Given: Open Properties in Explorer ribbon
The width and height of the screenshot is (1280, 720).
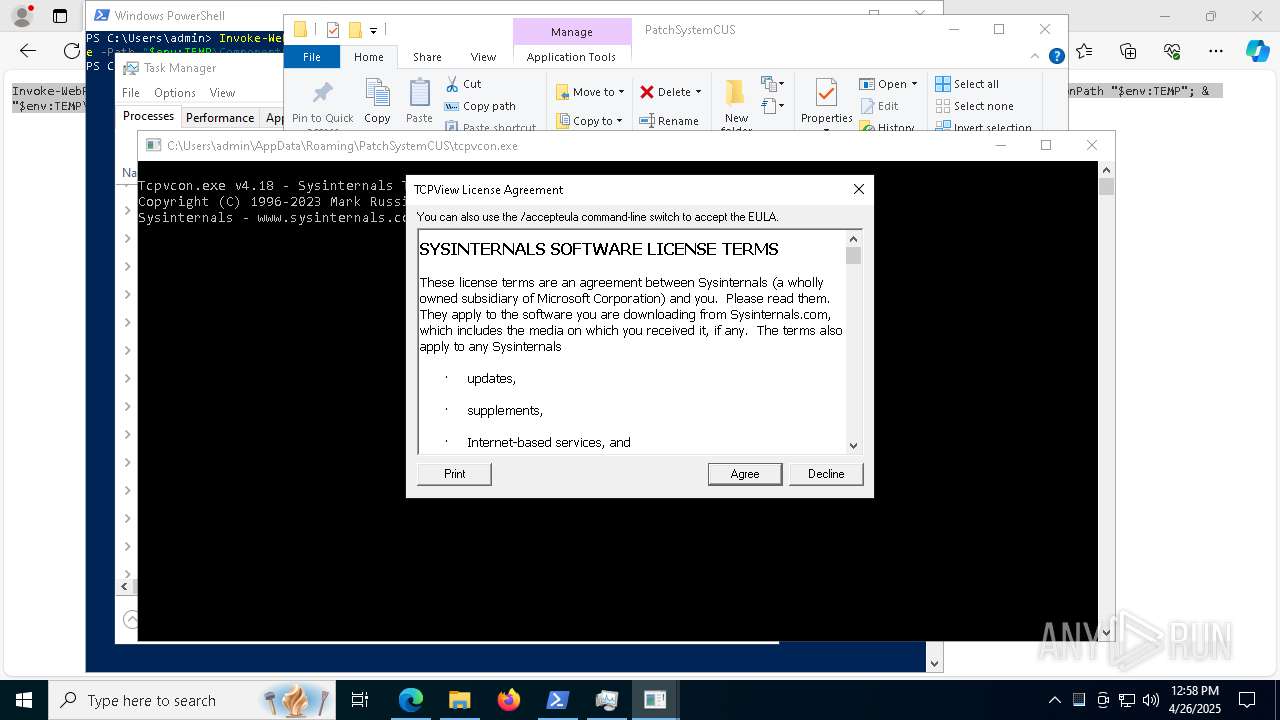Looking at the screenshot, I should point(827,103).
